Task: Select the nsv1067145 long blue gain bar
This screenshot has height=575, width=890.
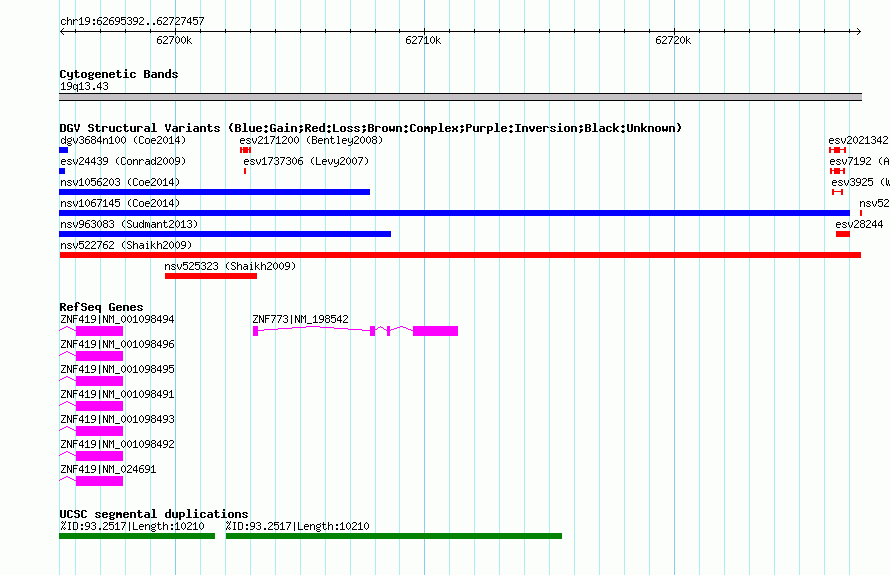Action: (x=454, y=213)
